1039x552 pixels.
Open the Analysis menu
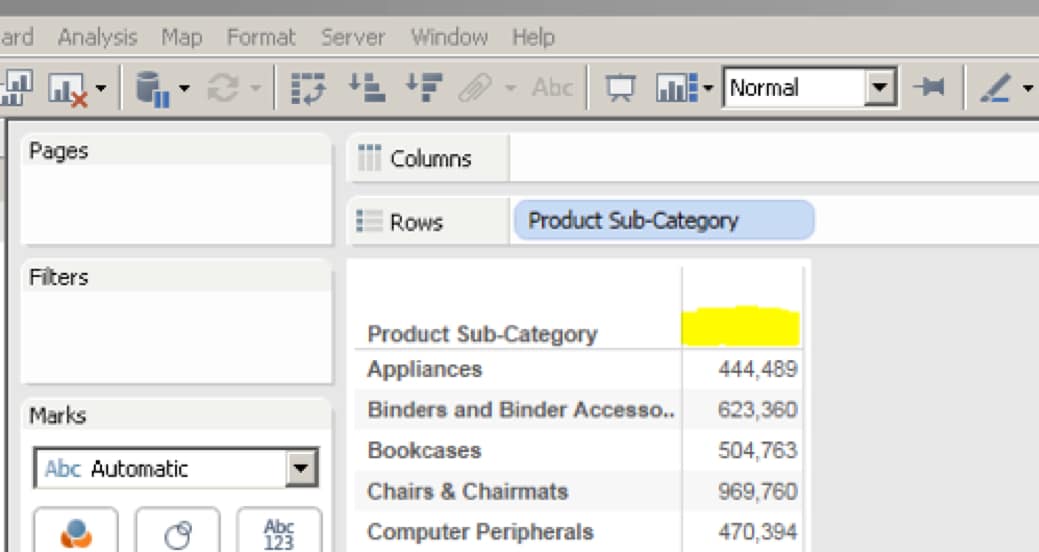coord(97,37)
